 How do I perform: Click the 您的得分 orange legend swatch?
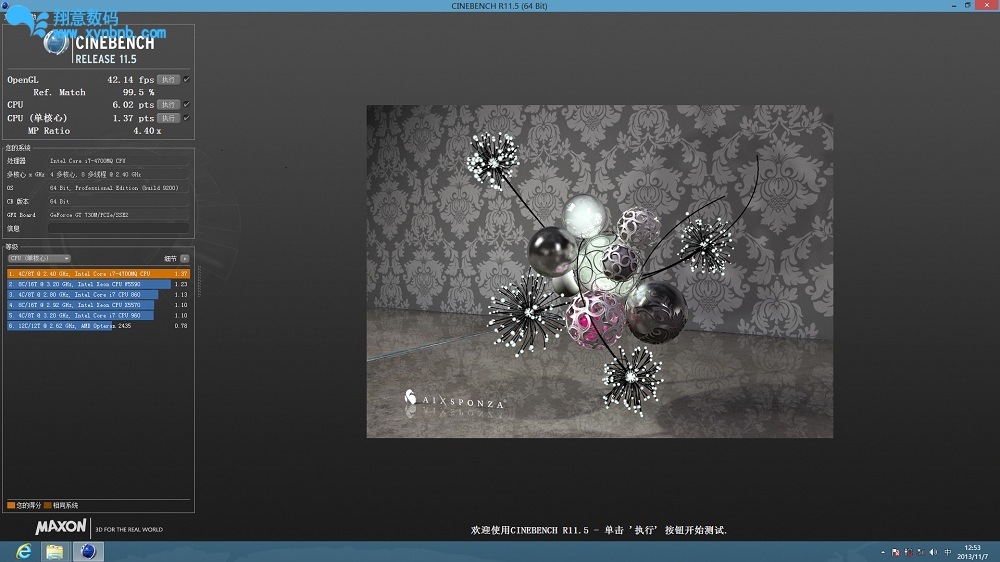pos(11,505)
